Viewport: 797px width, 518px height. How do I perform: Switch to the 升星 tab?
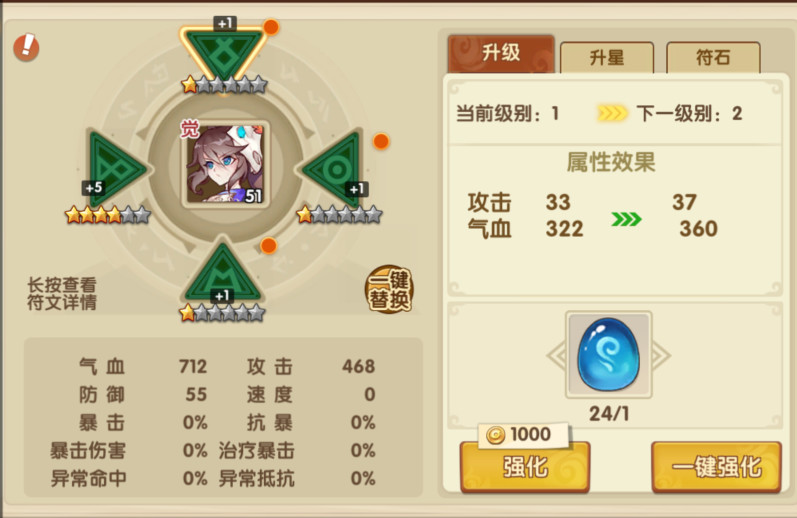point(606,57)
